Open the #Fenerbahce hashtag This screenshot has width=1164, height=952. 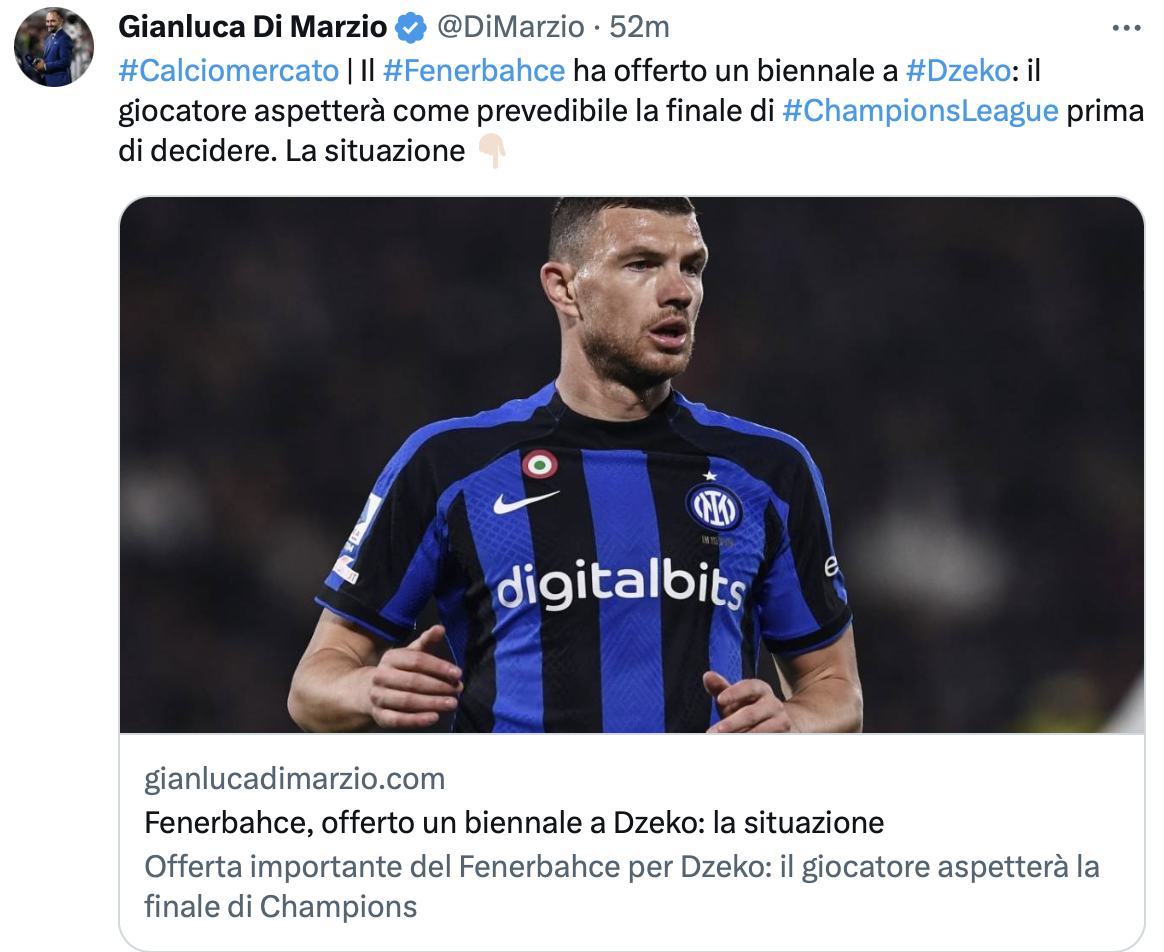tap(474, 71)
